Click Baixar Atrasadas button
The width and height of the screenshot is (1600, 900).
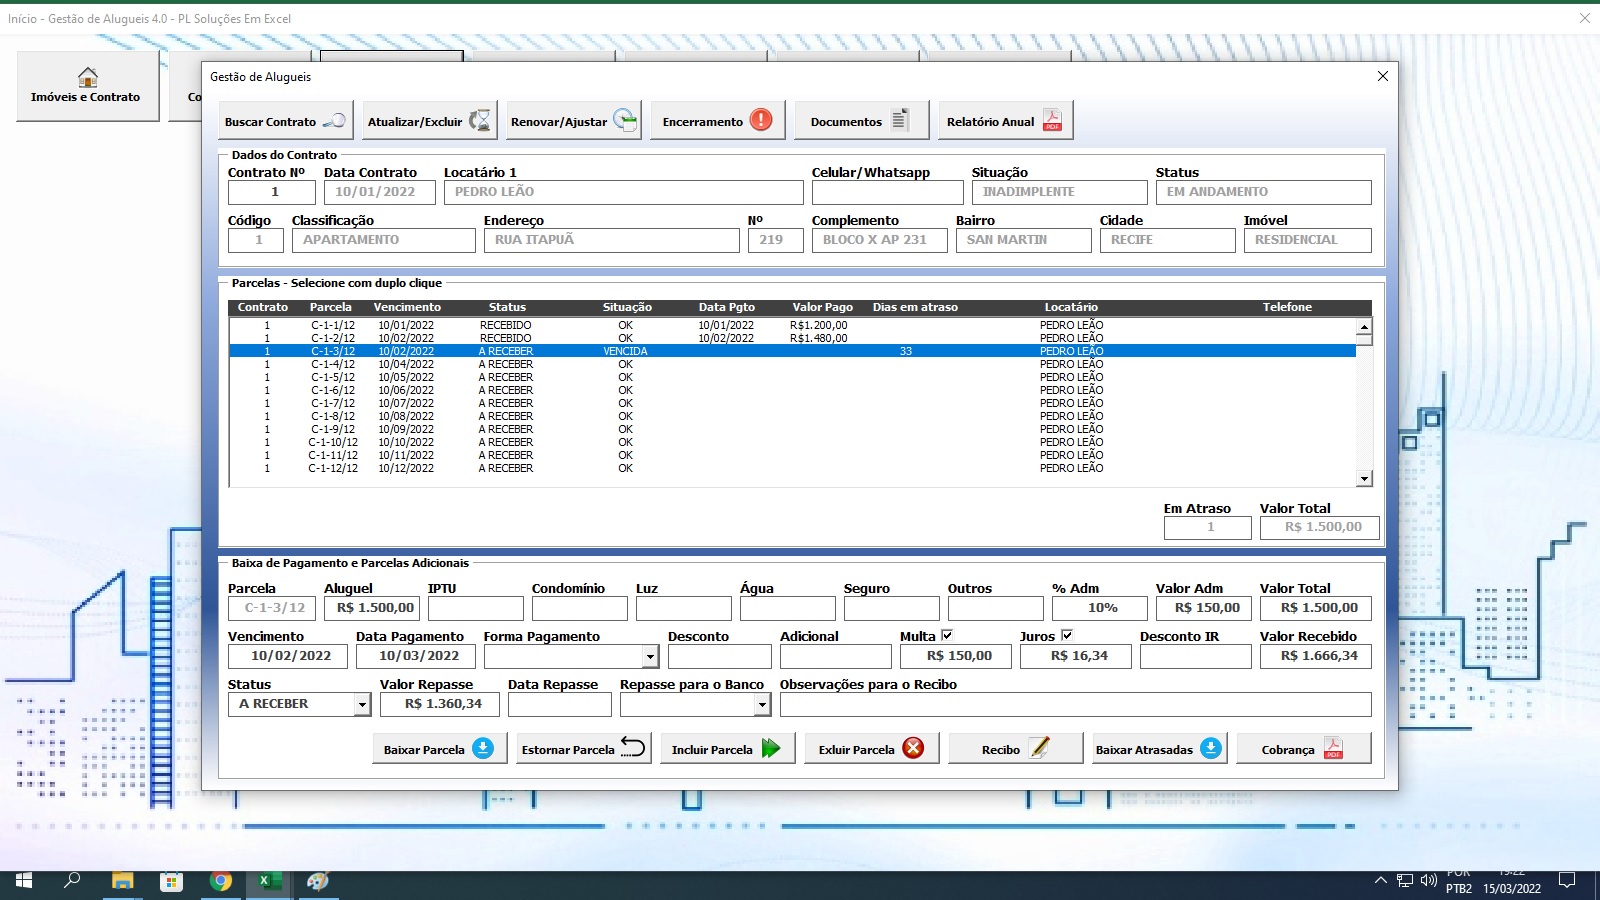point(1159,749)
